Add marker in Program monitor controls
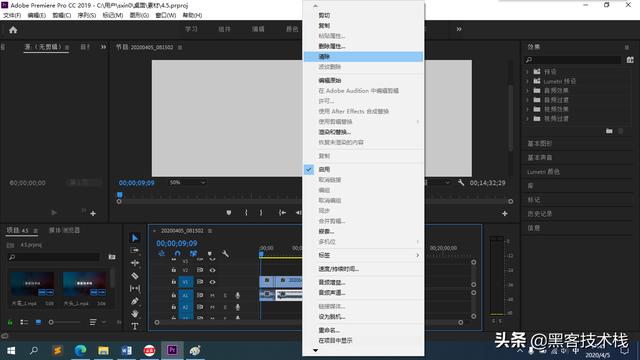Image resolution: width=640 pixels, height=360 pixels. pyautogui.click(x=229, y=213)
